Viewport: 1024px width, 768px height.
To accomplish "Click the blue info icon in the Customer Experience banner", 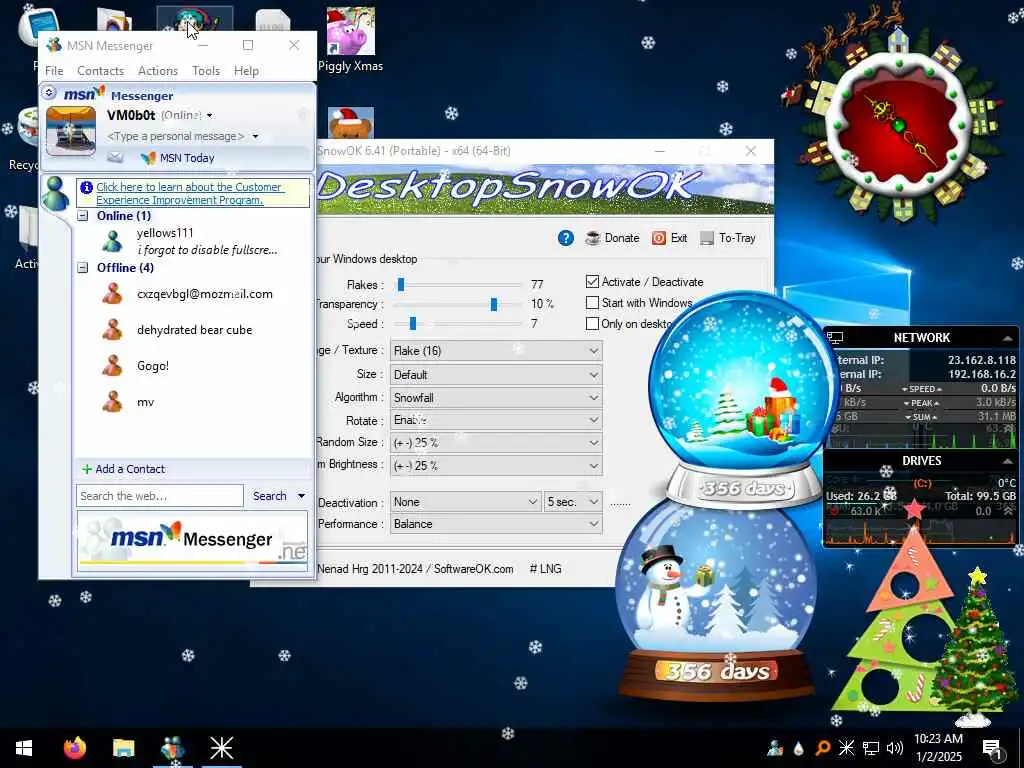I will [x=86, y=187].
